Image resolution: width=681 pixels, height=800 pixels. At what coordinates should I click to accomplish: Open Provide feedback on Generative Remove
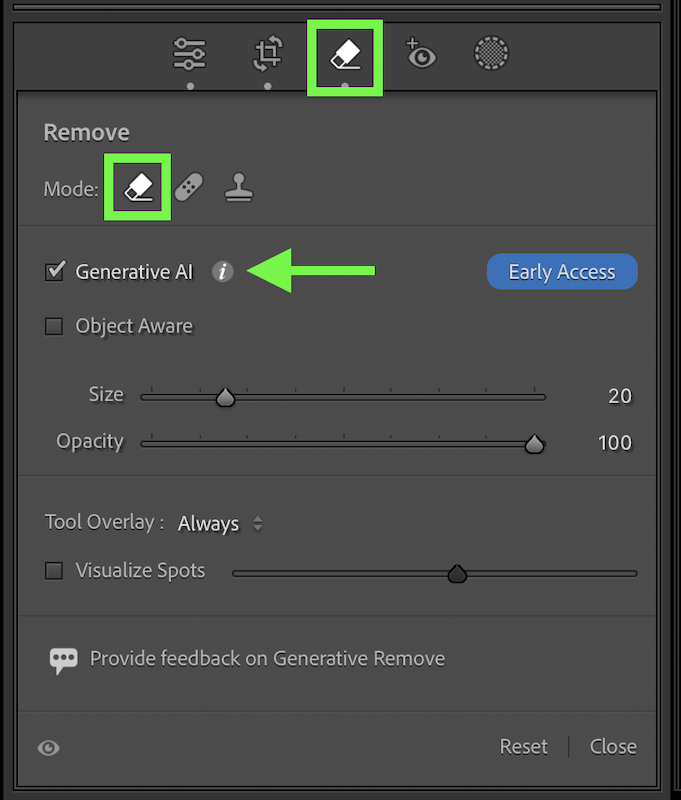tap(247, 659)
